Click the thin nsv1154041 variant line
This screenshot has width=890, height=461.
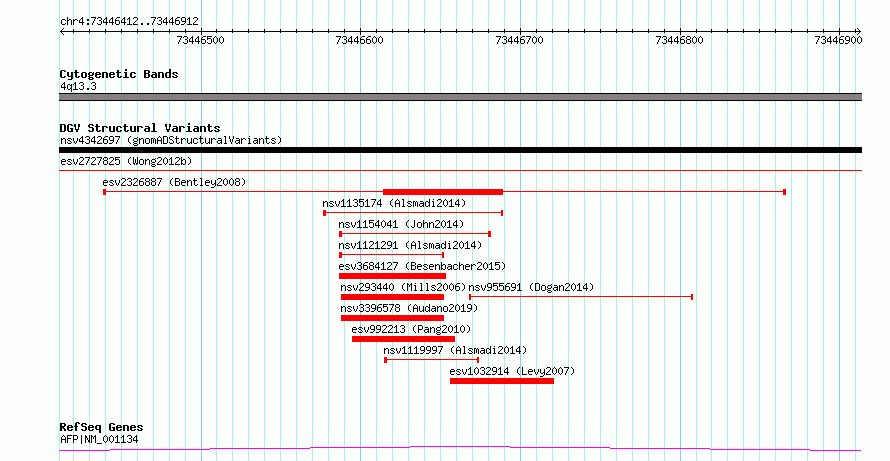click(415, 234)
